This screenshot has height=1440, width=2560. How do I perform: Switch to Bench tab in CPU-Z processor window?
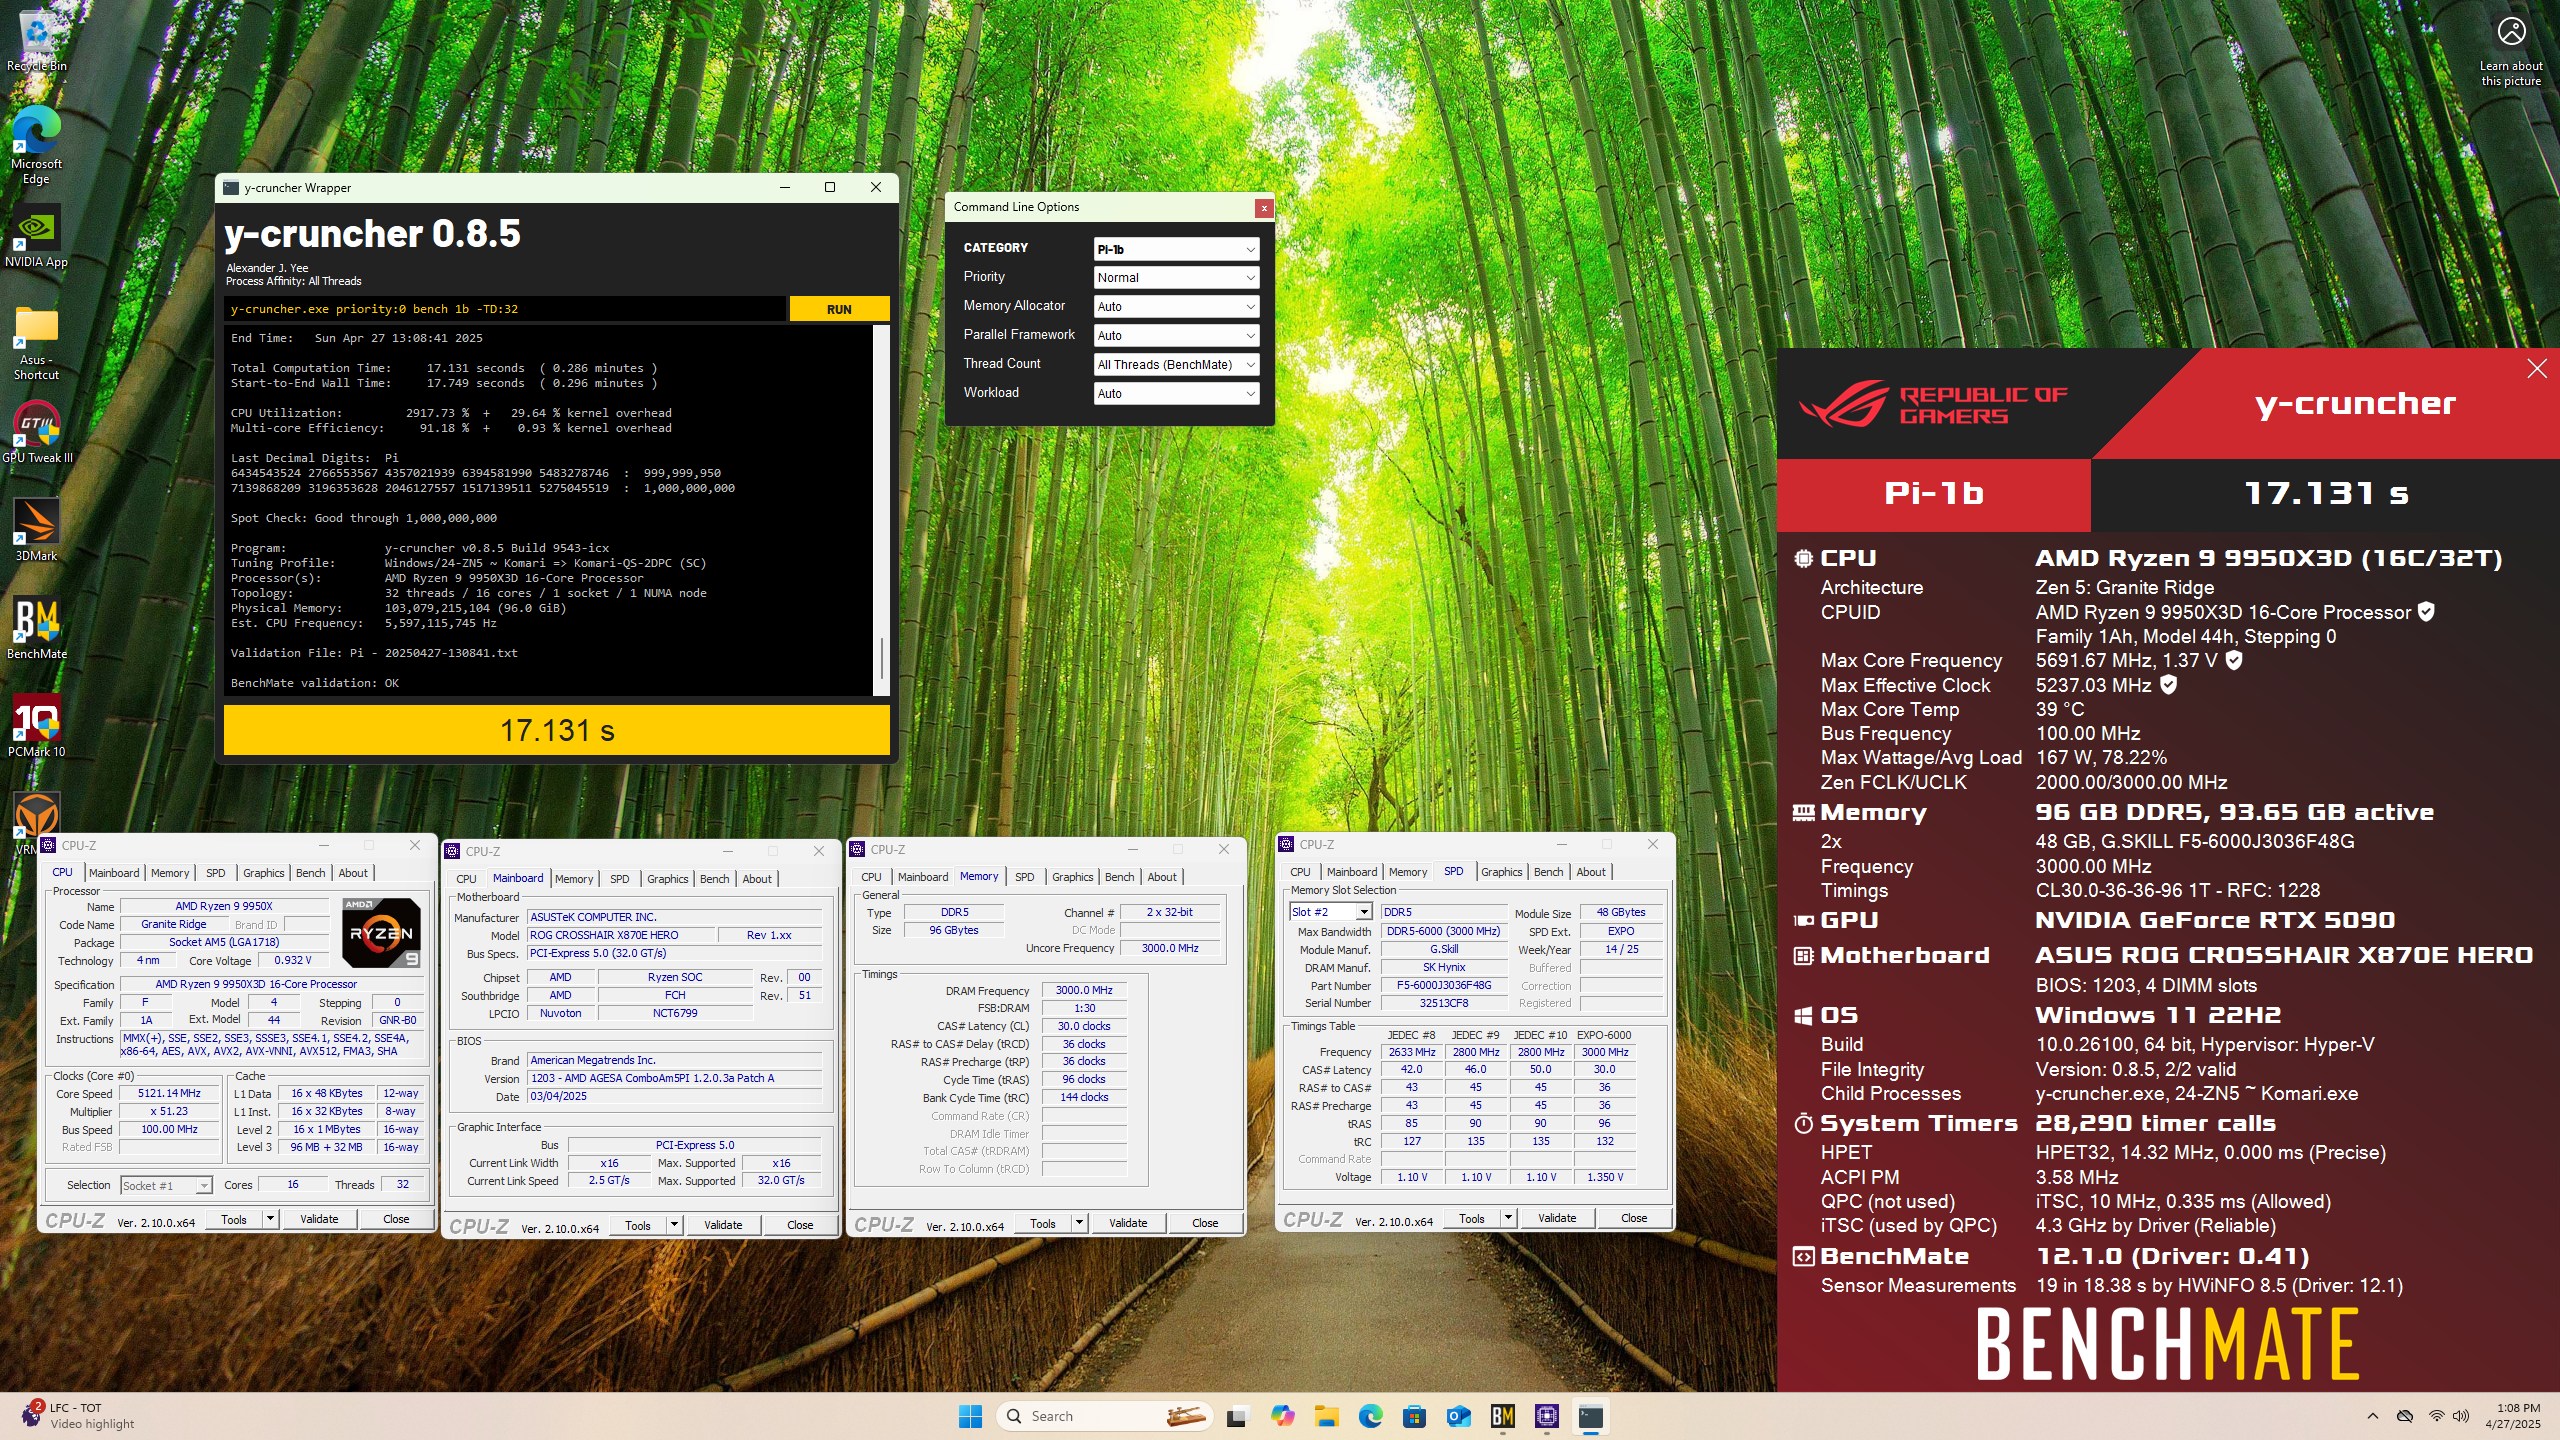click(x=310, y=873)
